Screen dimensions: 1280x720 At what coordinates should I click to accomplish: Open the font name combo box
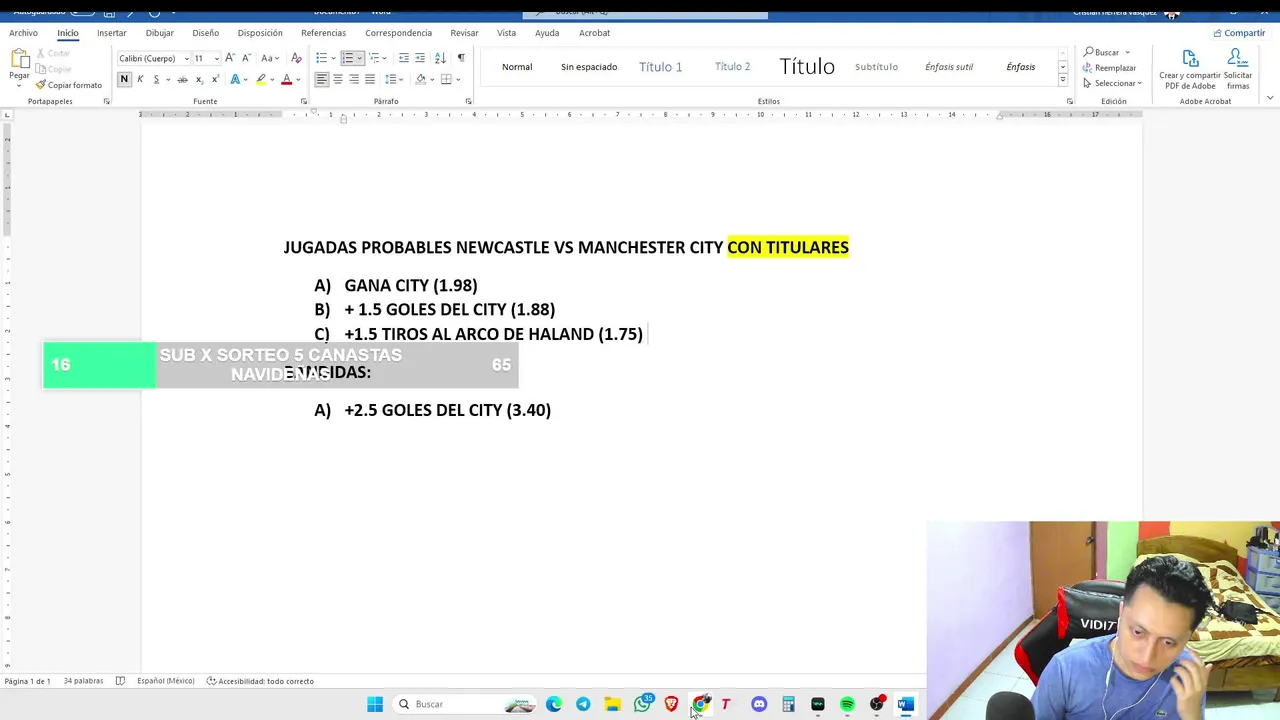pos(153,58)
